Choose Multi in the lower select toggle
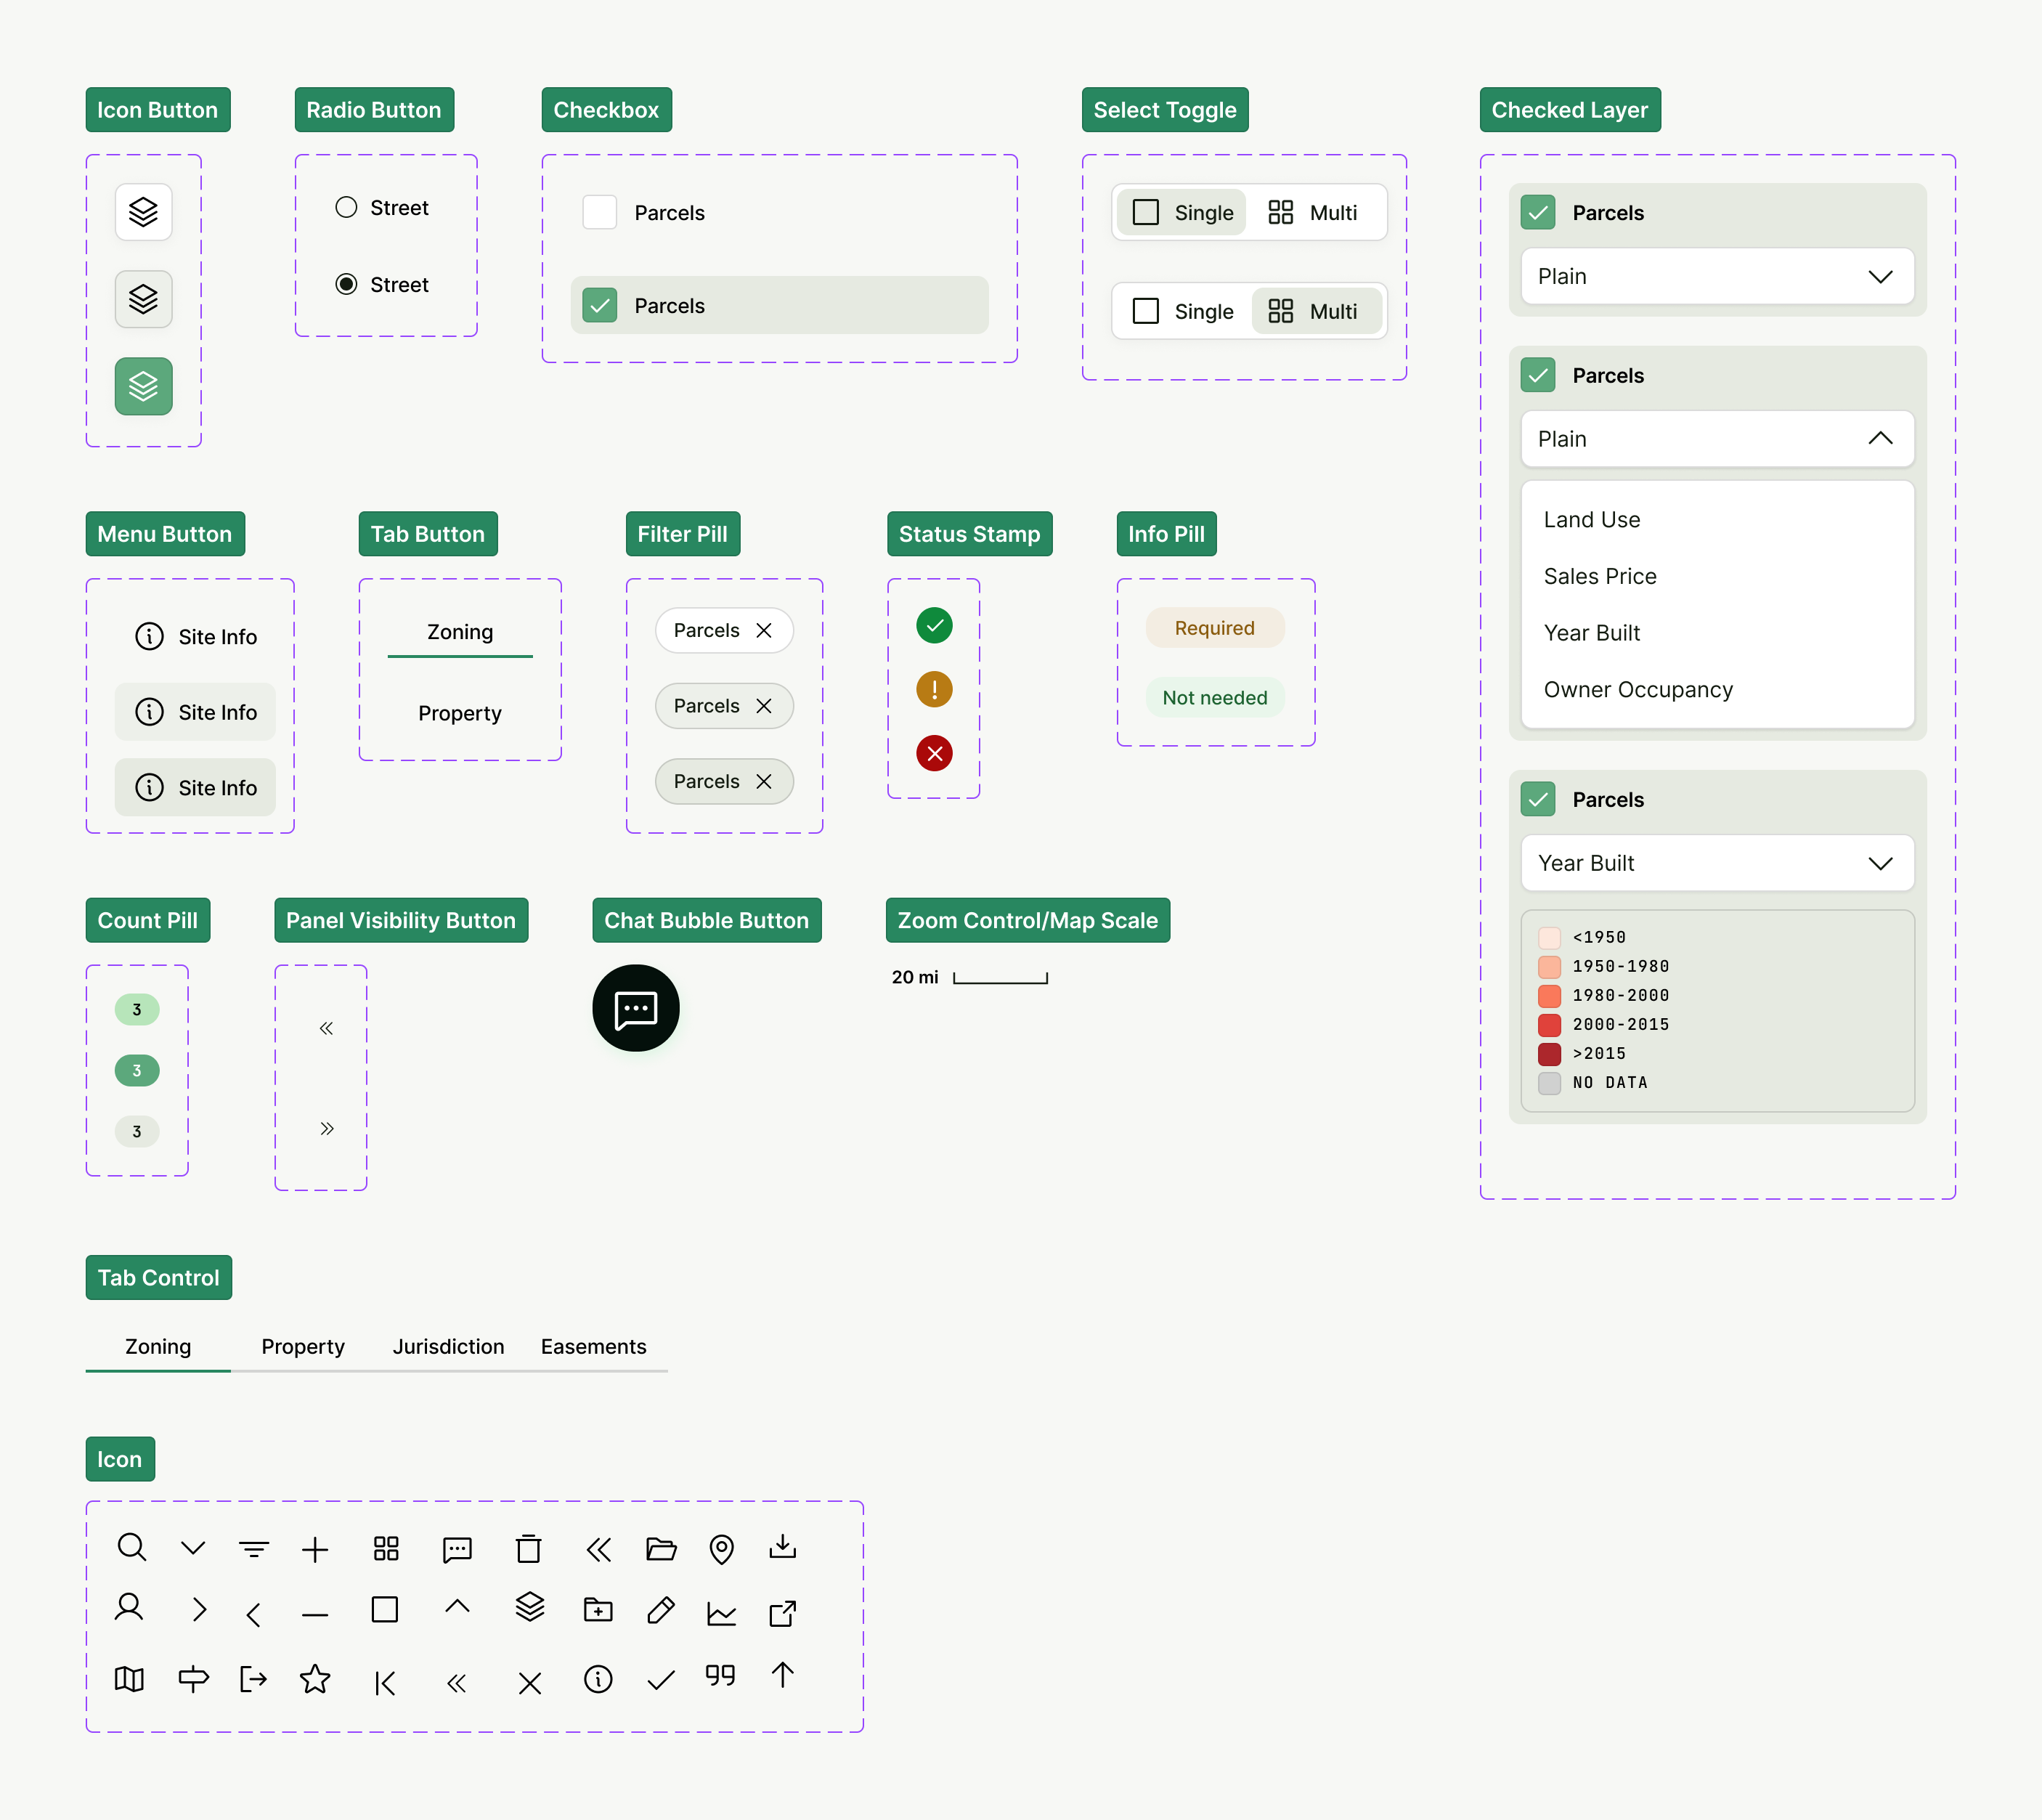The height and width of the screenshot is (1820, 2042). (x=1317, y=311)
